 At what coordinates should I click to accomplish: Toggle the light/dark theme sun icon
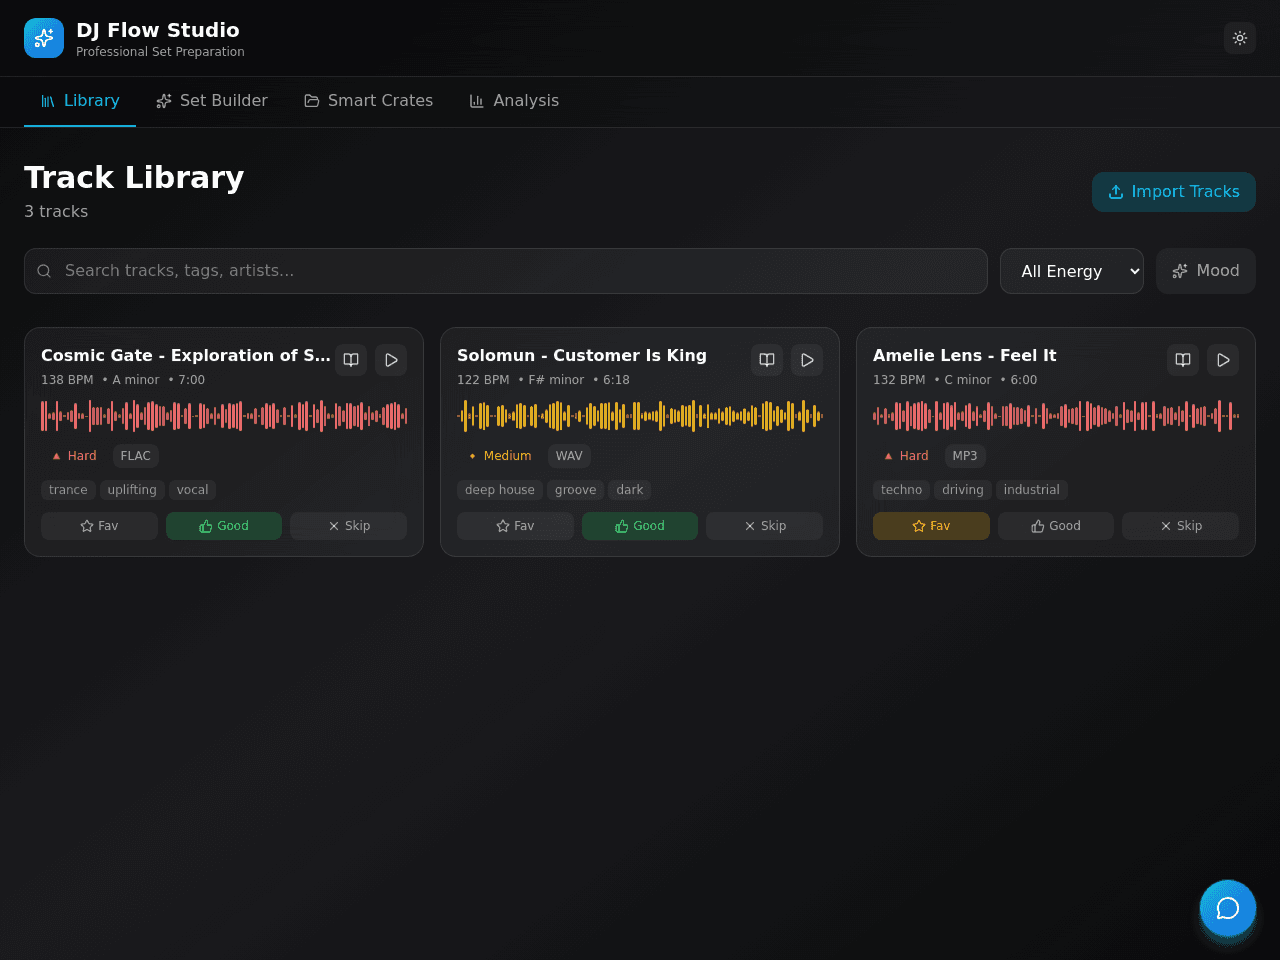click(x=1240, y=38)
